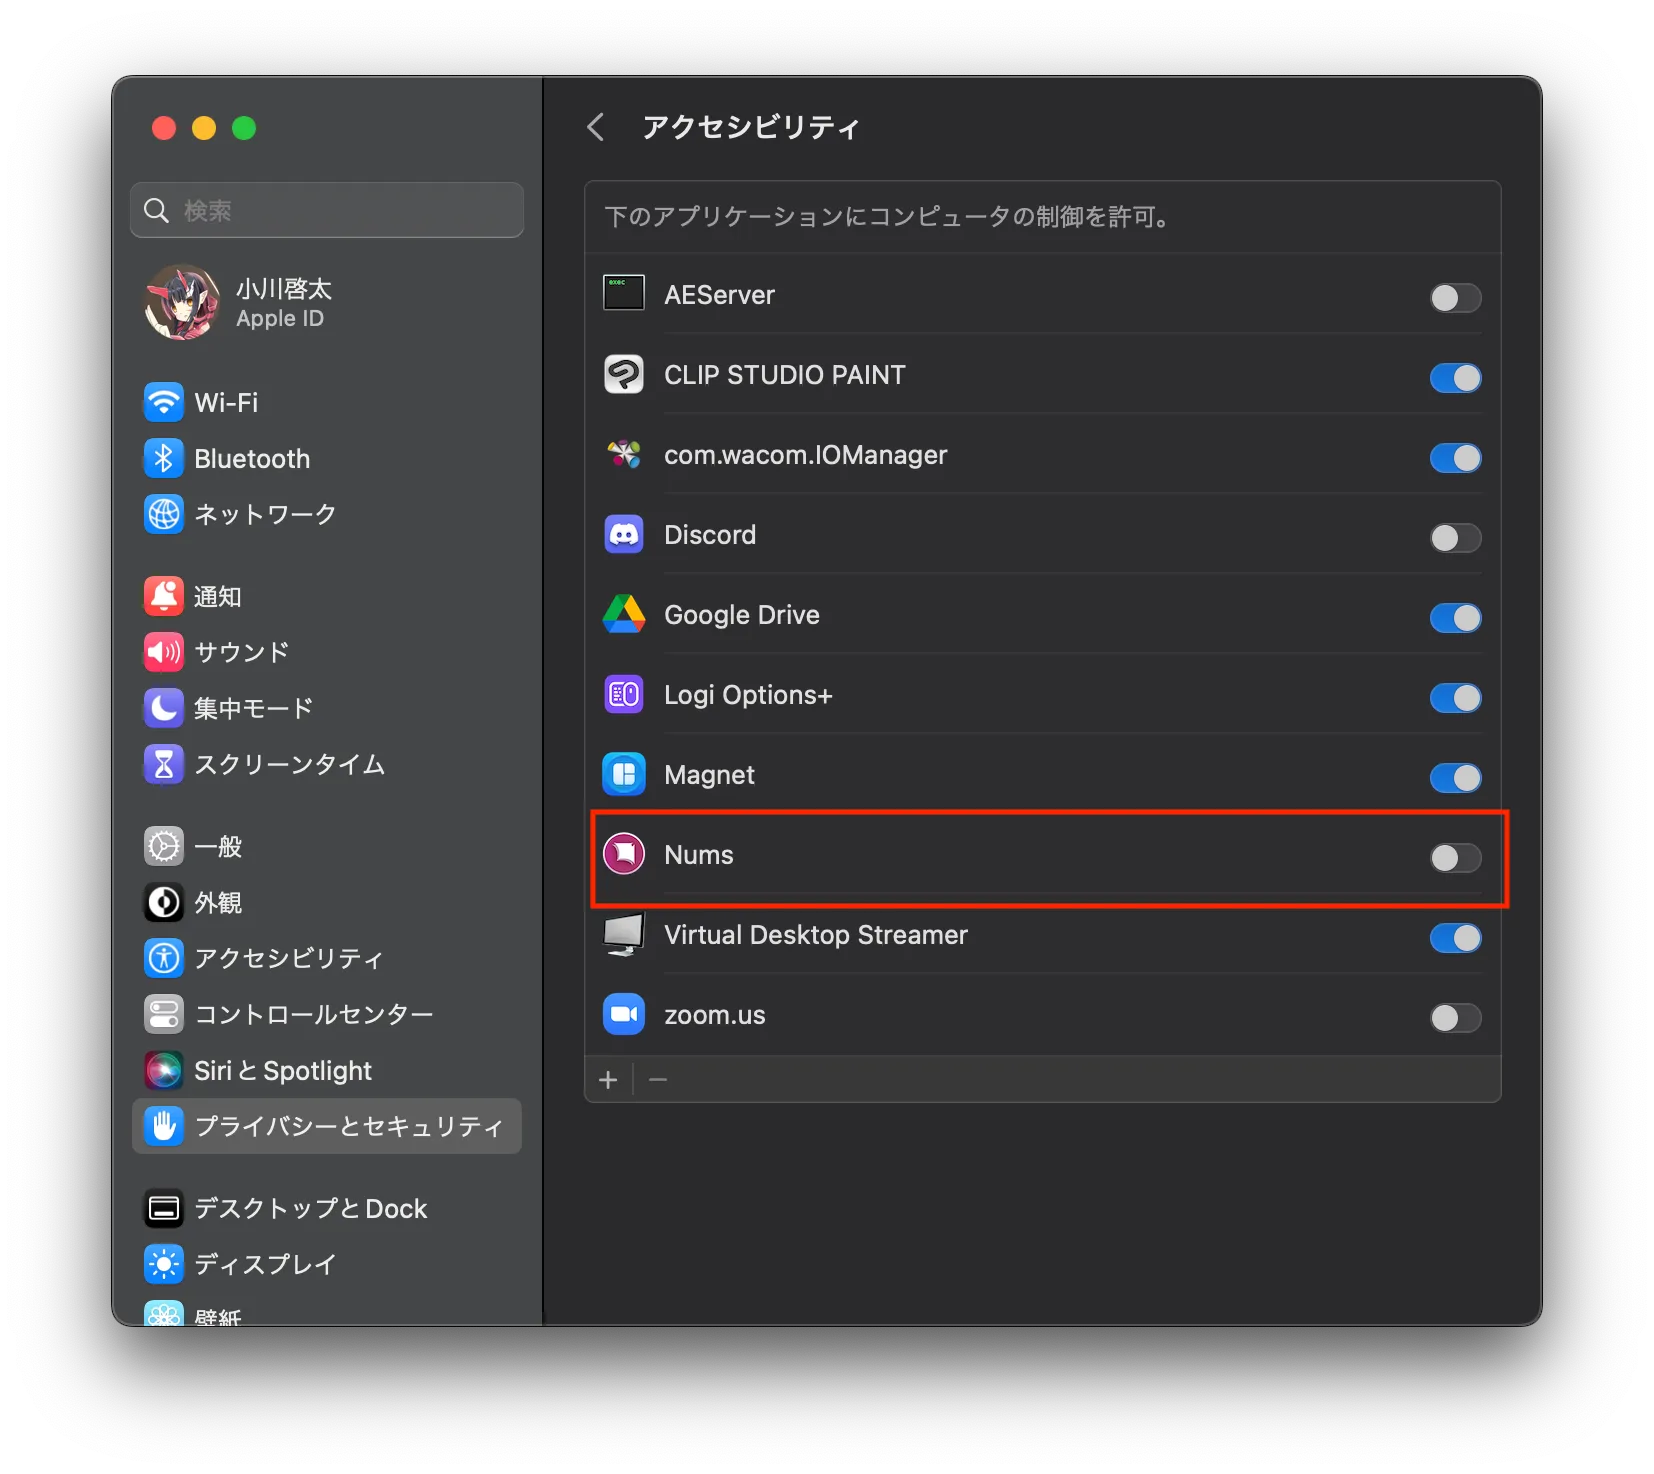The height and width of the screenshot is (1474, 1654).
Task: Disable the Google Drive toggle
Action: (1455, 617)
